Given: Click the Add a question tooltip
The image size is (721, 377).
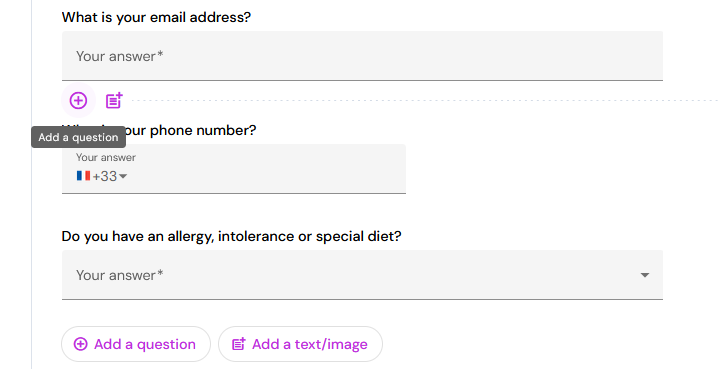Looking at the screenshot, I should [79, 137].
